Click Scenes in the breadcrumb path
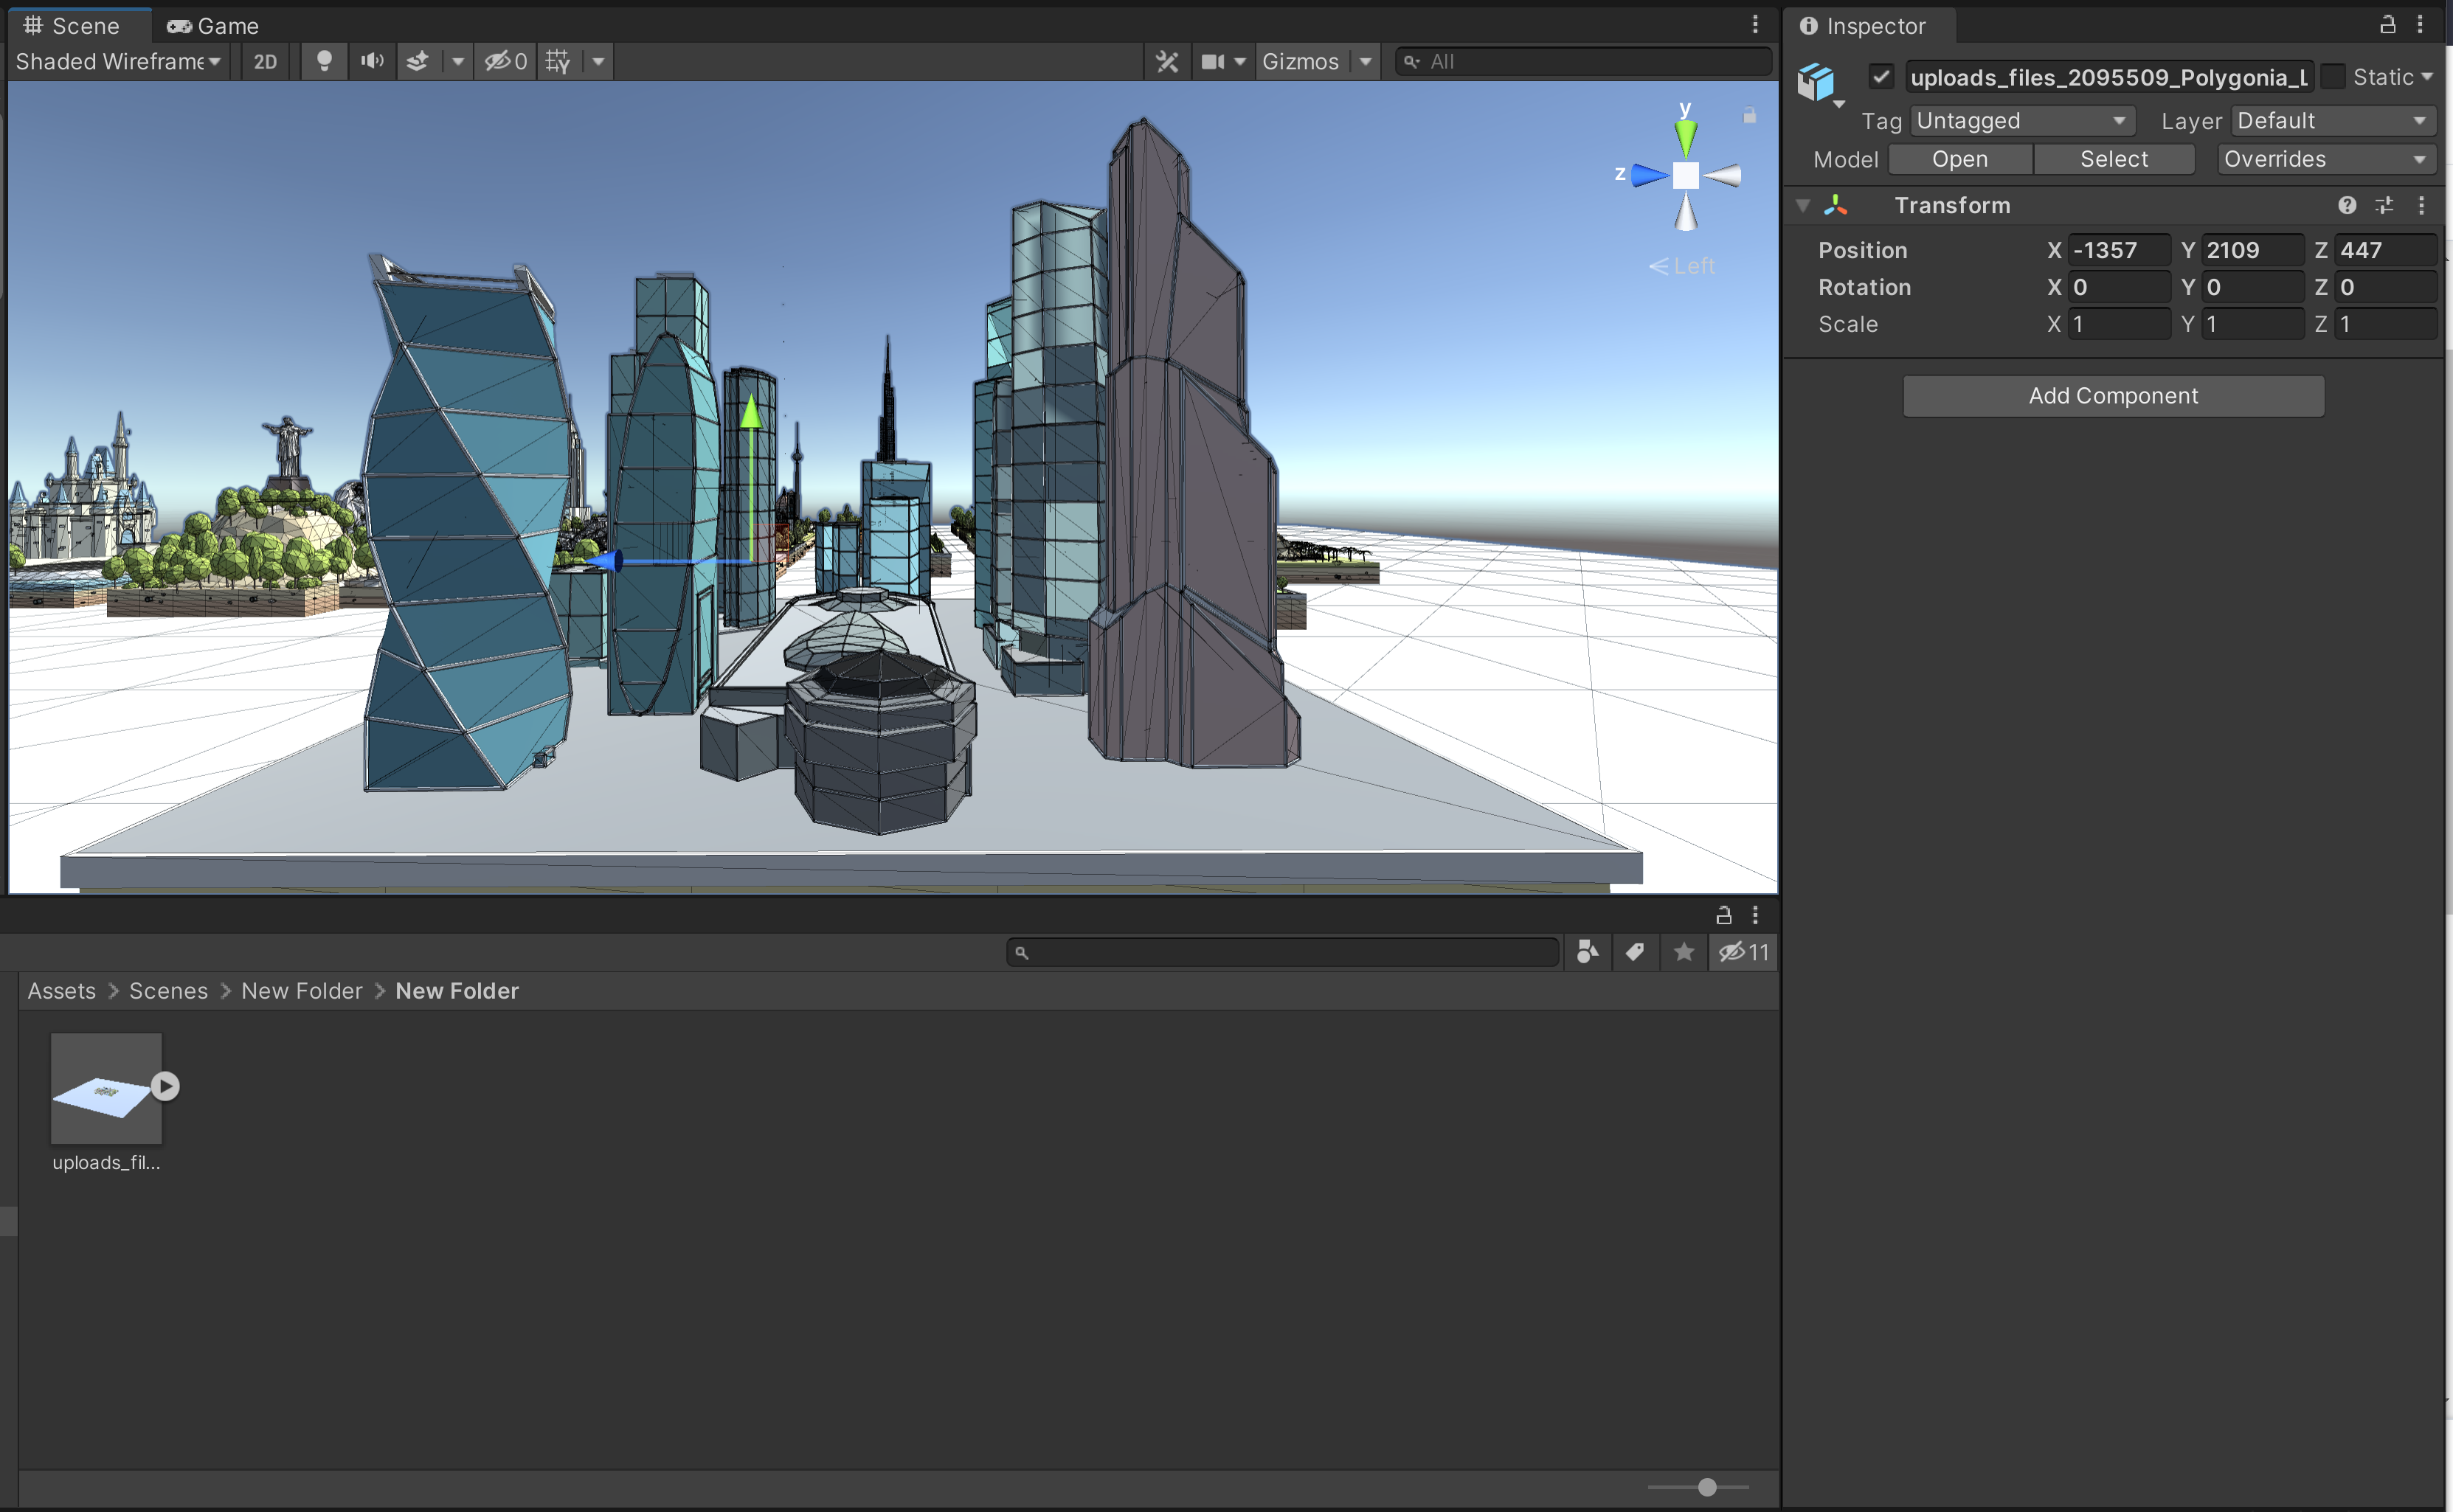Screen dimensions: 2453x1512 point(168,991)
